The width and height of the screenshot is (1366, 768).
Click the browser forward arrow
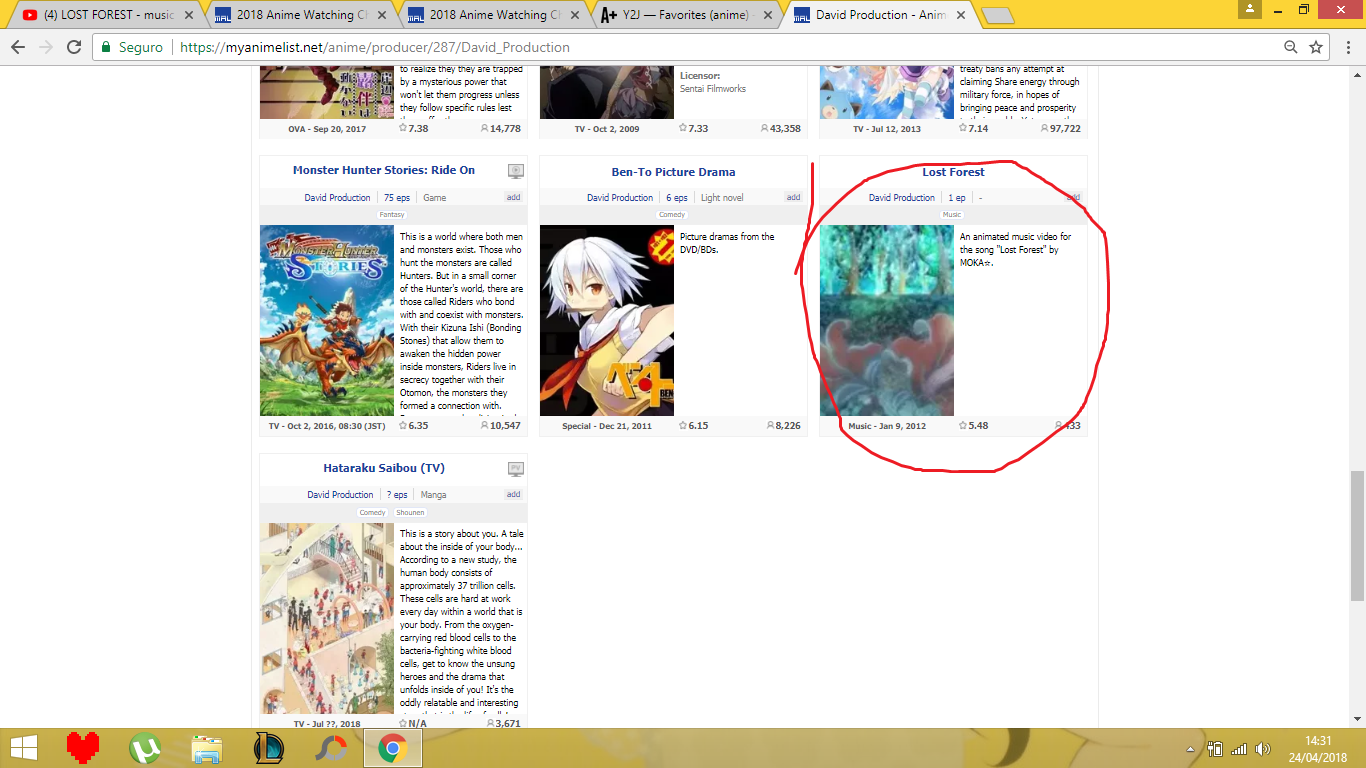(x=46, y=47)
